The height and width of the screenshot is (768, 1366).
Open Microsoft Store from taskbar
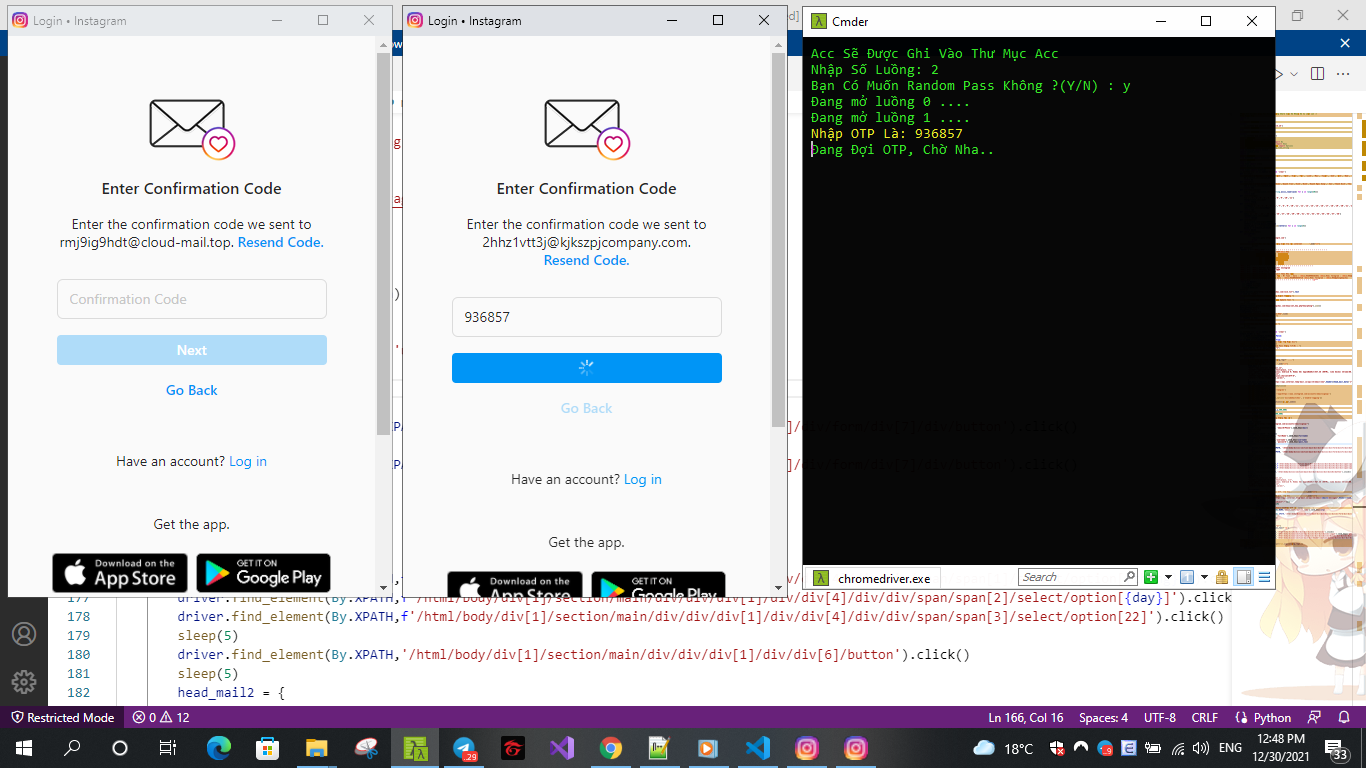(267, 747)
